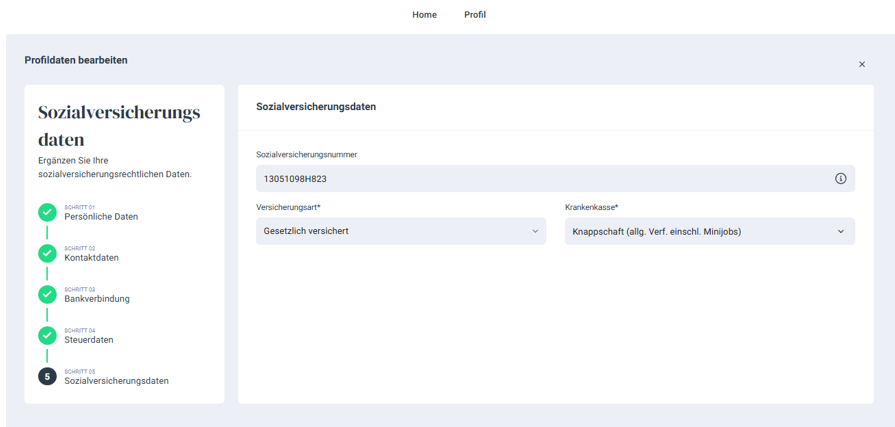
Task: Select Sozialversicherungsdaten step label in sidebar
Action: tap(116, 381)
